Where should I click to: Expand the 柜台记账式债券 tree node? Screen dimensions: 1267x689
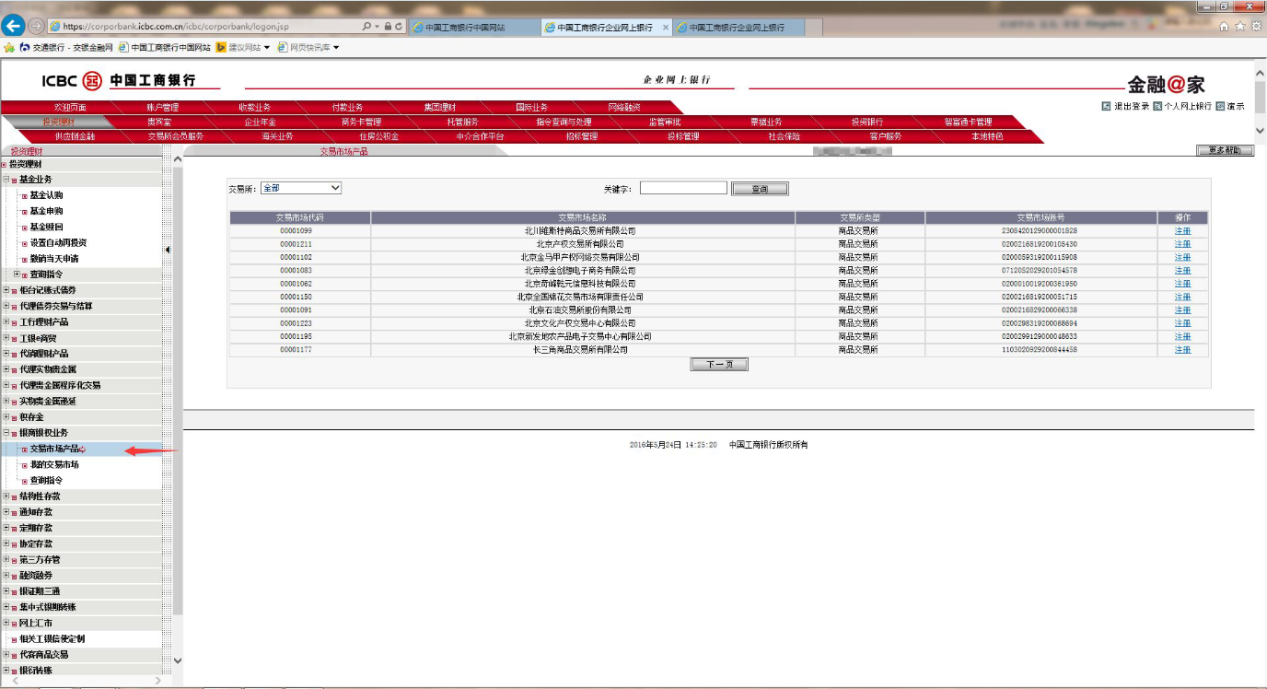coord(5,290)
